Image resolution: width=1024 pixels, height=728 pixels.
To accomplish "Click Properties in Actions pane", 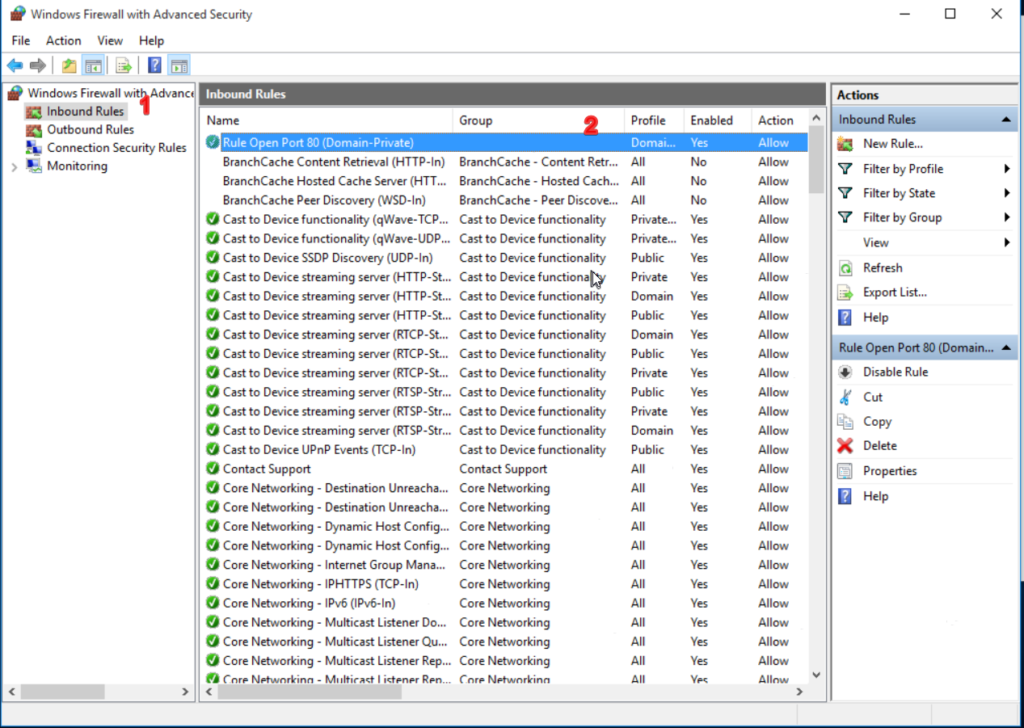I will pos(889,471).
